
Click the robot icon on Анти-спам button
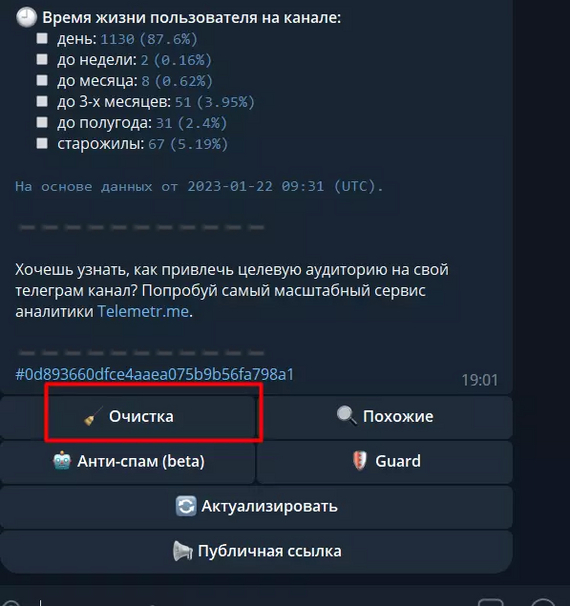[62, 461]
